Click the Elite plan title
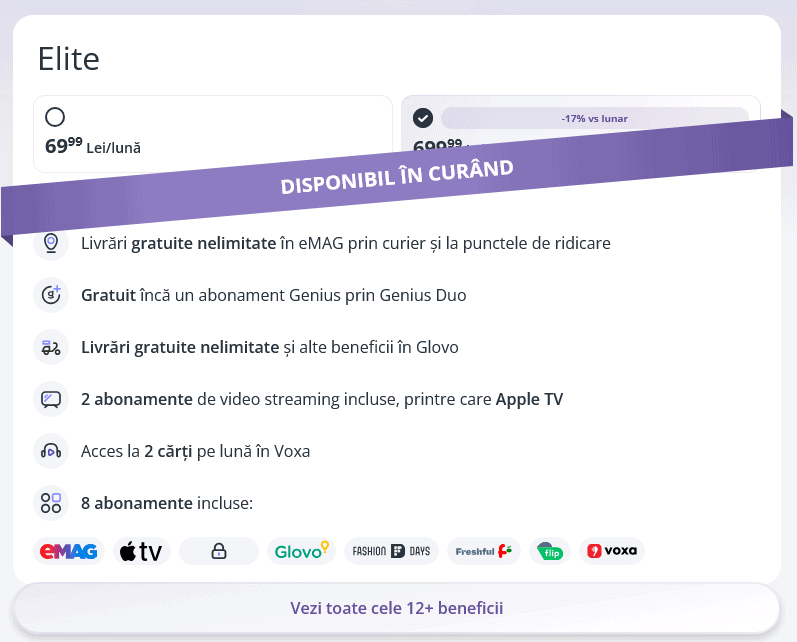This screenshot has width=797, height=642. [69, 59]
